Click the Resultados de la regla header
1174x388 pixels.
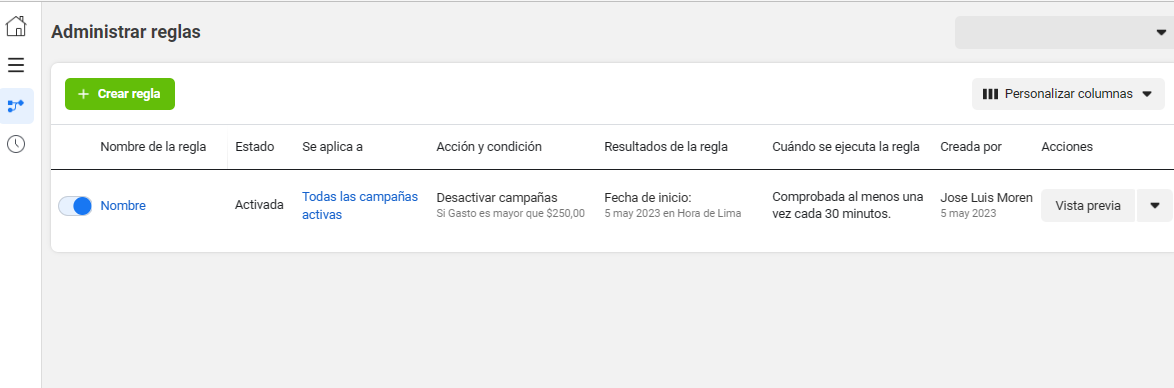click(666, 147)
